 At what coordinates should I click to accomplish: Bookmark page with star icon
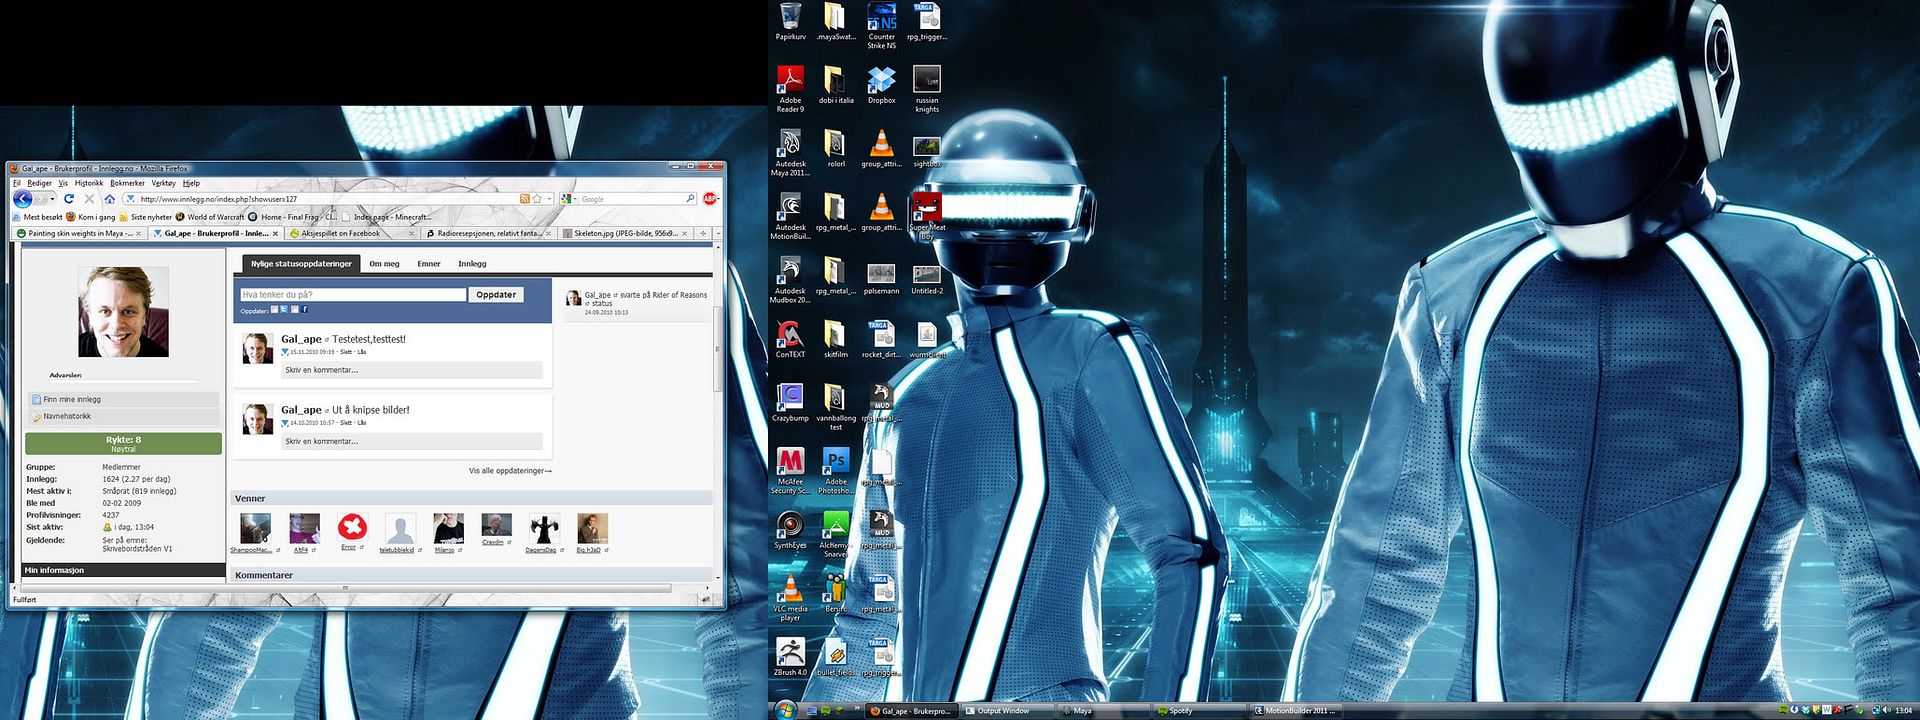[537, 199]
